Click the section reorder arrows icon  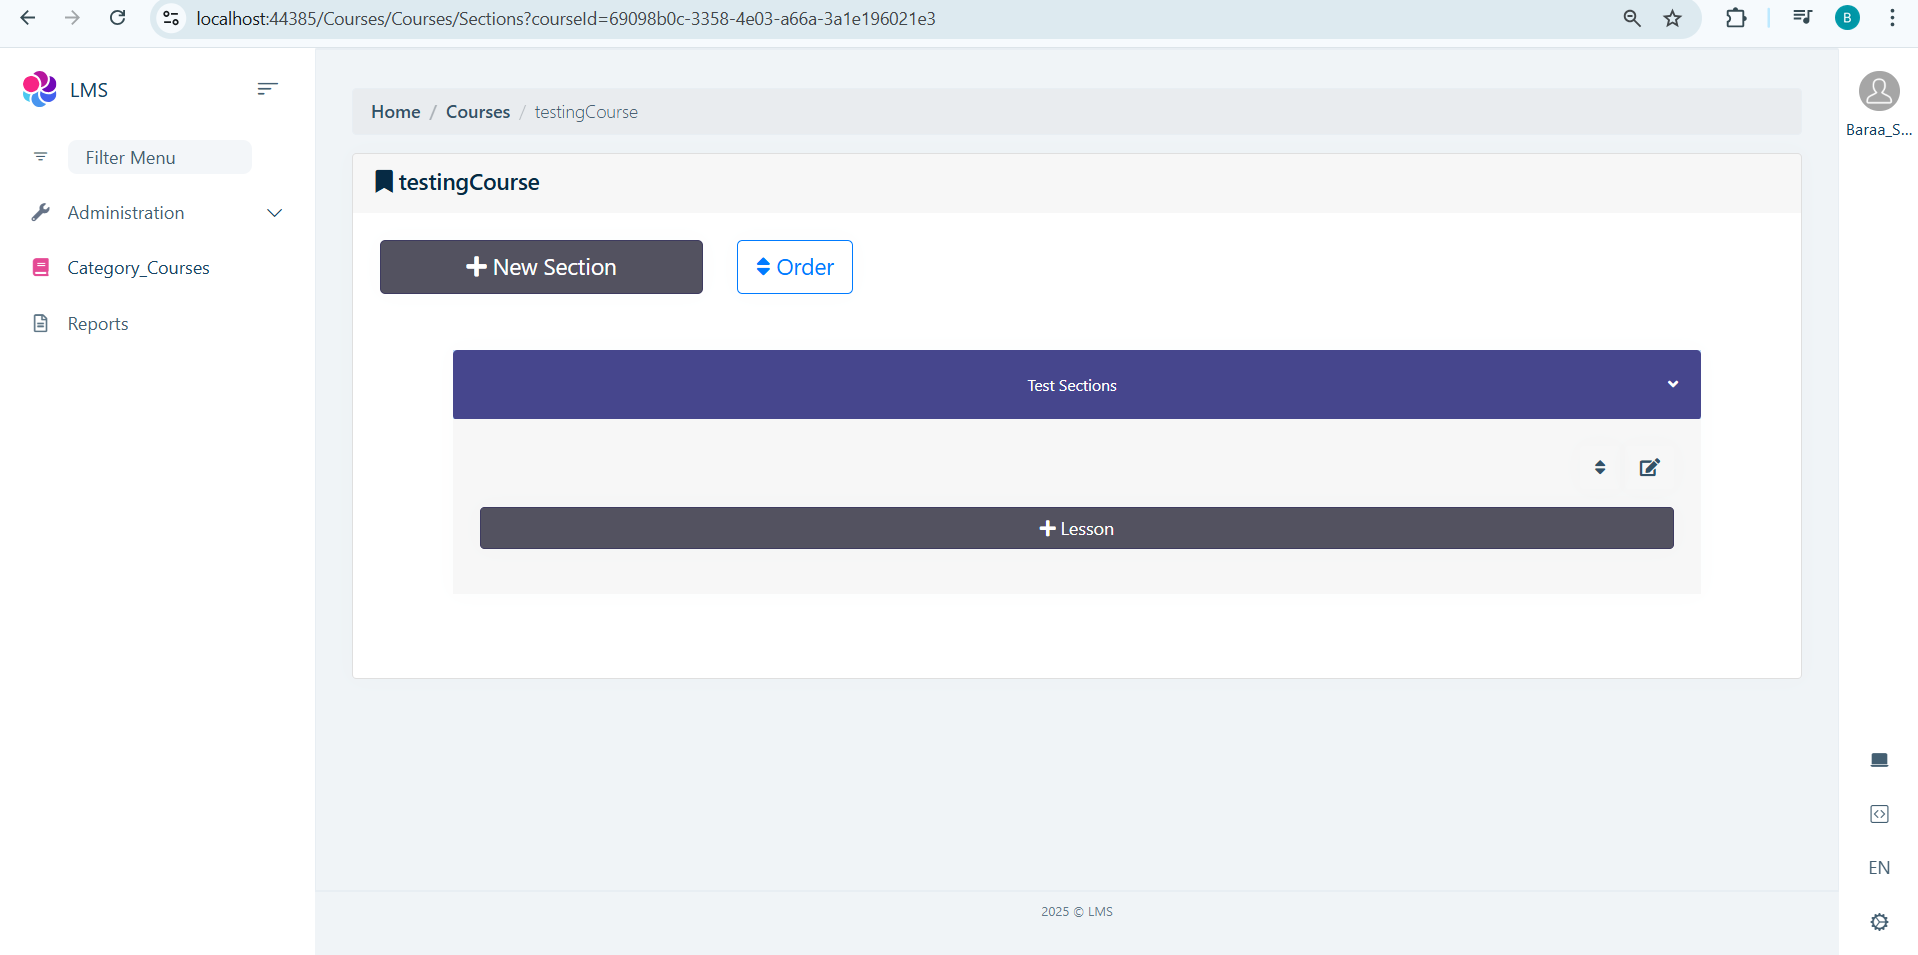(1600, 467)
